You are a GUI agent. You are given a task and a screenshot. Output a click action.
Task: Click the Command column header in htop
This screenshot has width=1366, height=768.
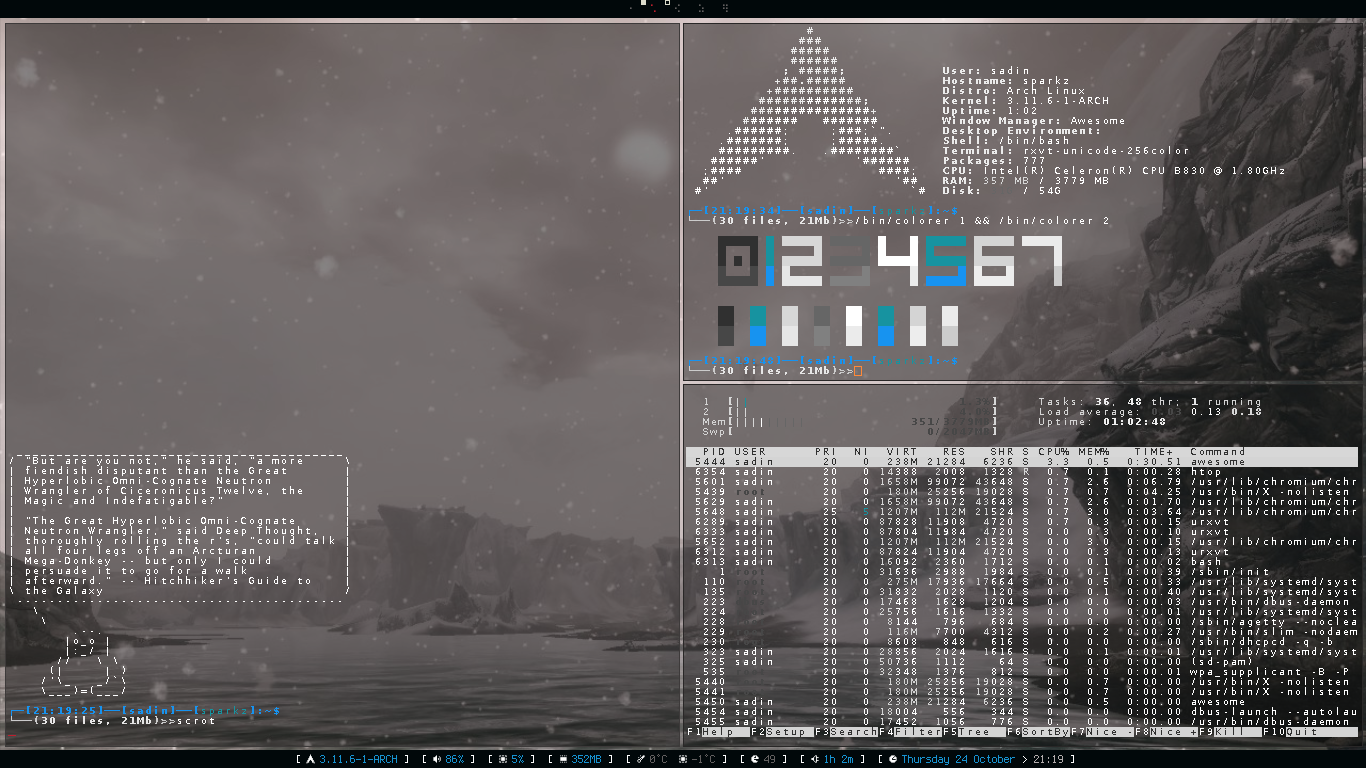1218,451
